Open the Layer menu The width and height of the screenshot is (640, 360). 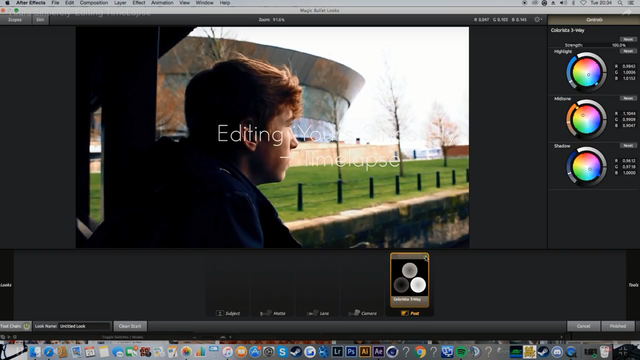pyautogui.click(x=120, y=3)
